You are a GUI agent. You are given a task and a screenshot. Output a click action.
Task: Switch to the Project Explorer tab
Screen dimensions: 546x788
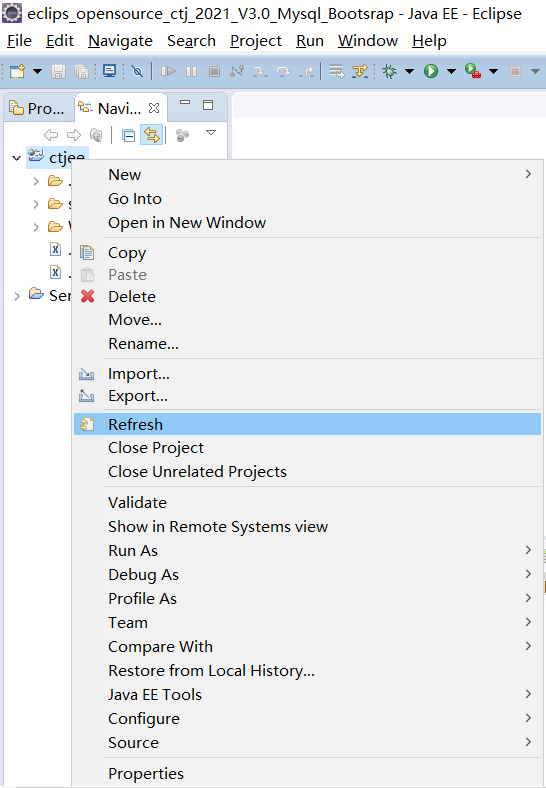point(38,108)
